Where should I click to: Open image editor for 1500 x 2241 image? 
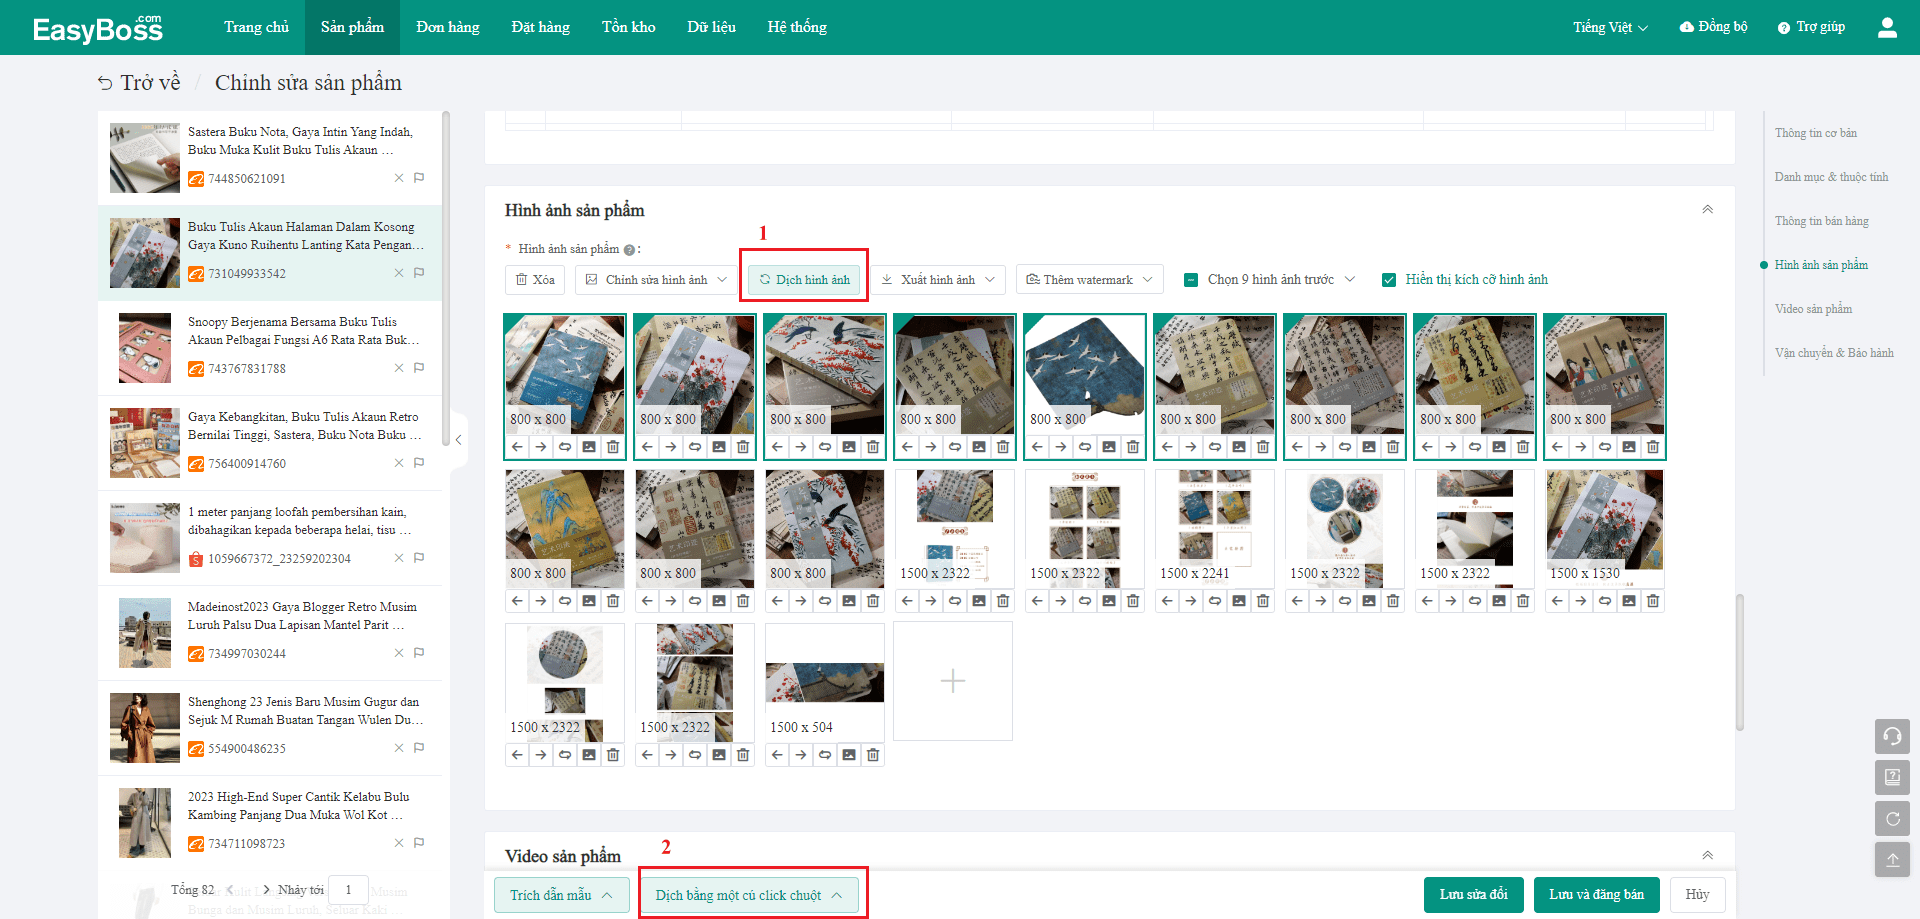1239,601
